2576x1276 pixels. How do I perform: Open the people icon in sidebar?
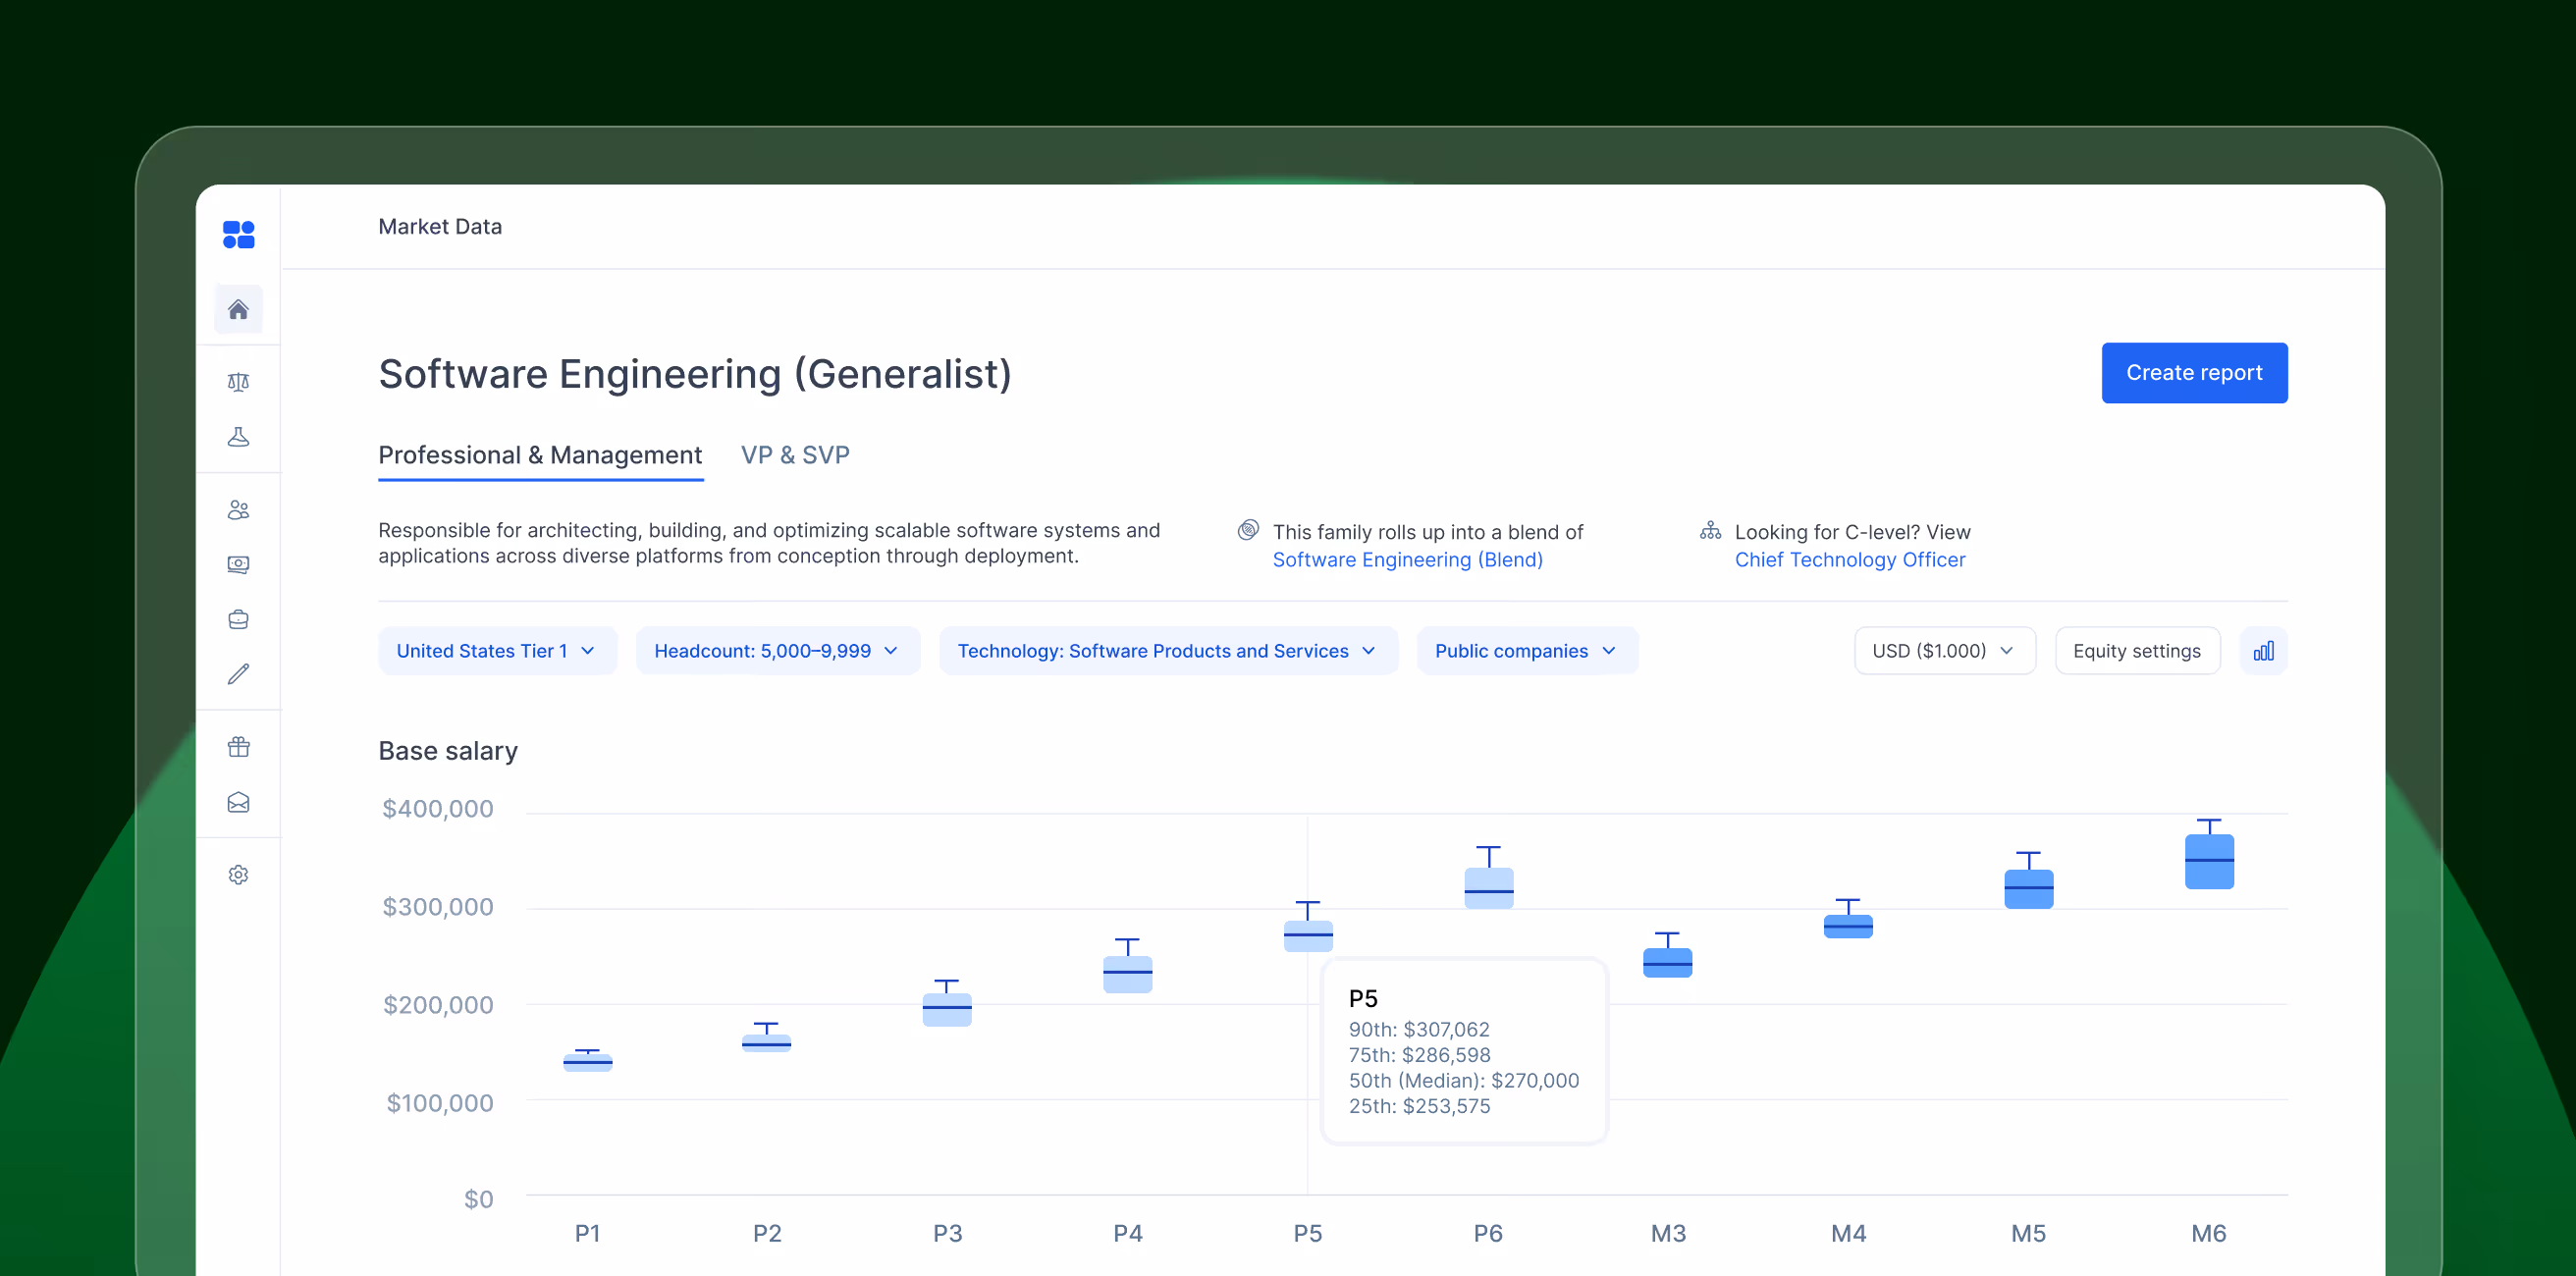coord(238,510)
